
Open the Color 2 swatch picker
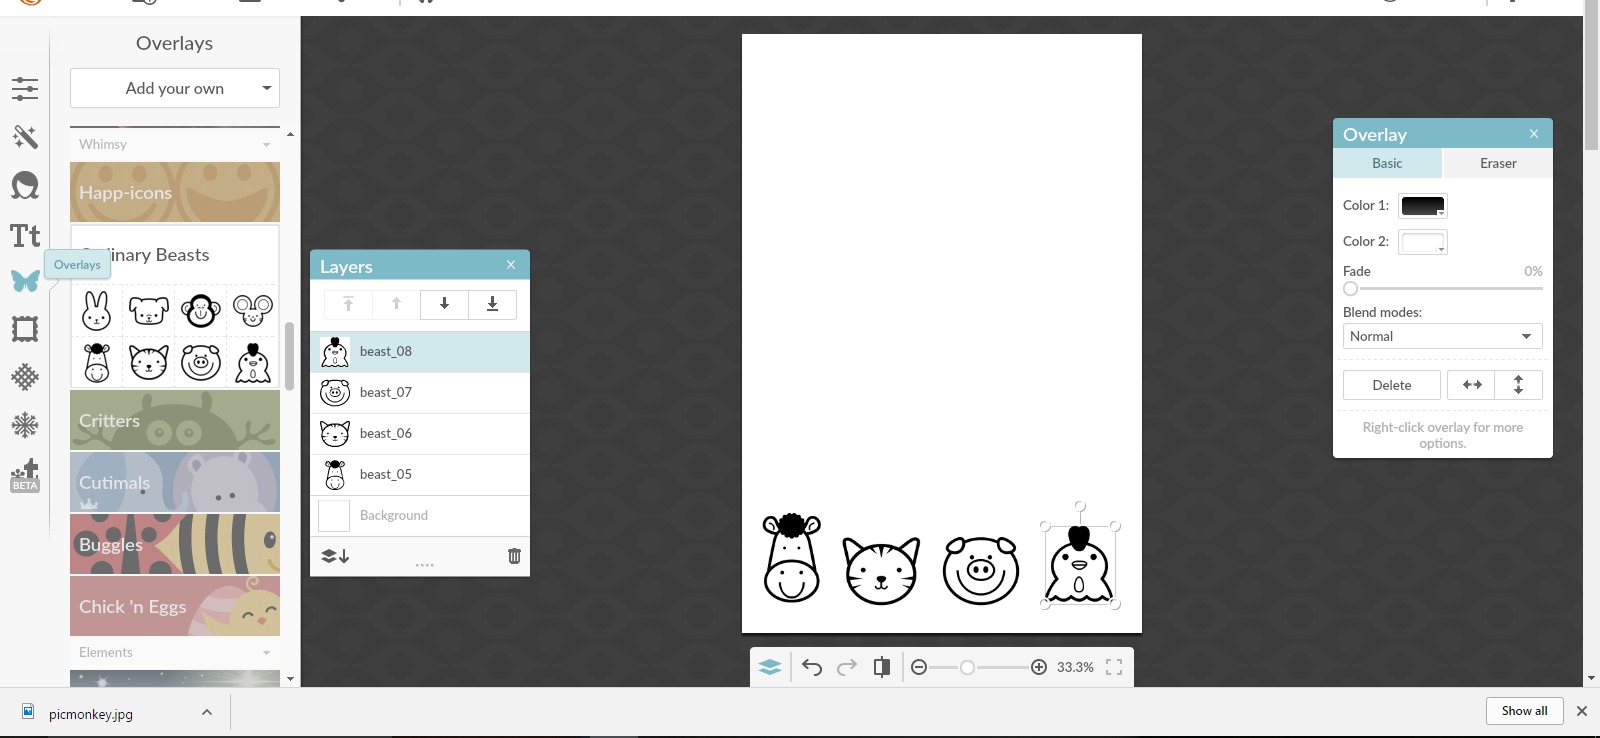coord(1422,242)
